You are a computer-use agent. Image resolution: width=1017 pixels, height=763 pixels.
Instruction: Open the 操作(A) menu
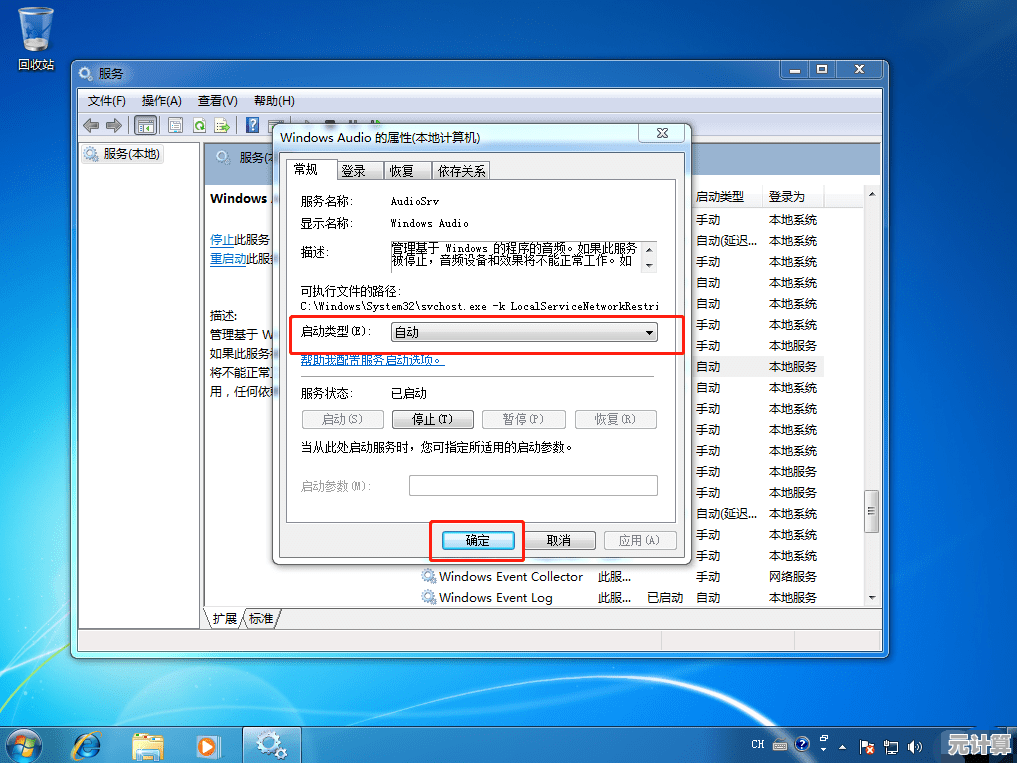[x=161, y=101]
